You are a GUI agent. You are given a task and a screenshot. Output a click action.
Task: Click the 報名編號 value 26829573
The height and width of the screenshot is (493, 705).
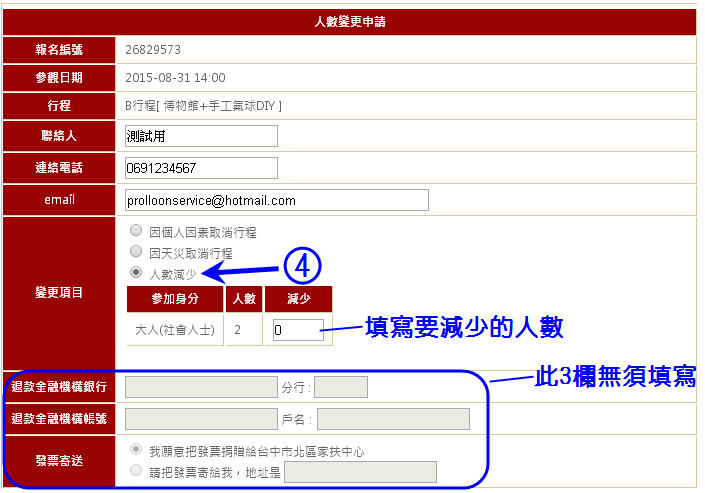(x=153, y=49)
